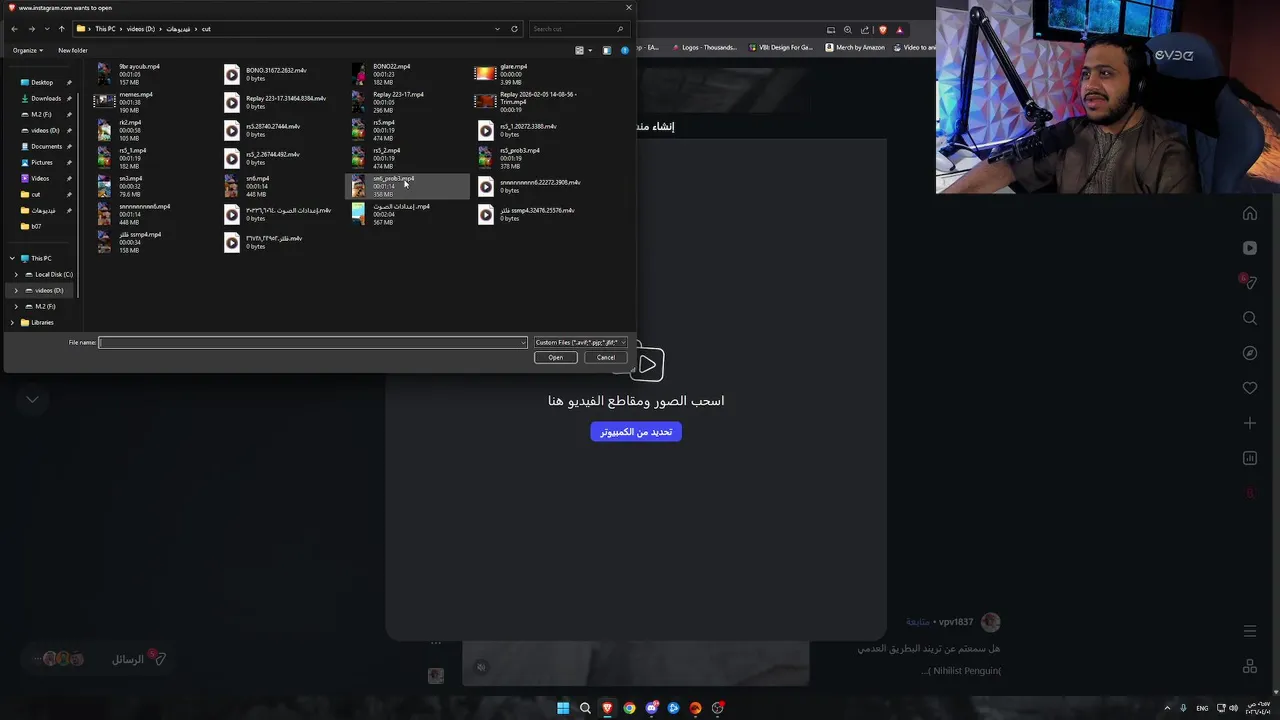Go up one folder level

[61, 29]
